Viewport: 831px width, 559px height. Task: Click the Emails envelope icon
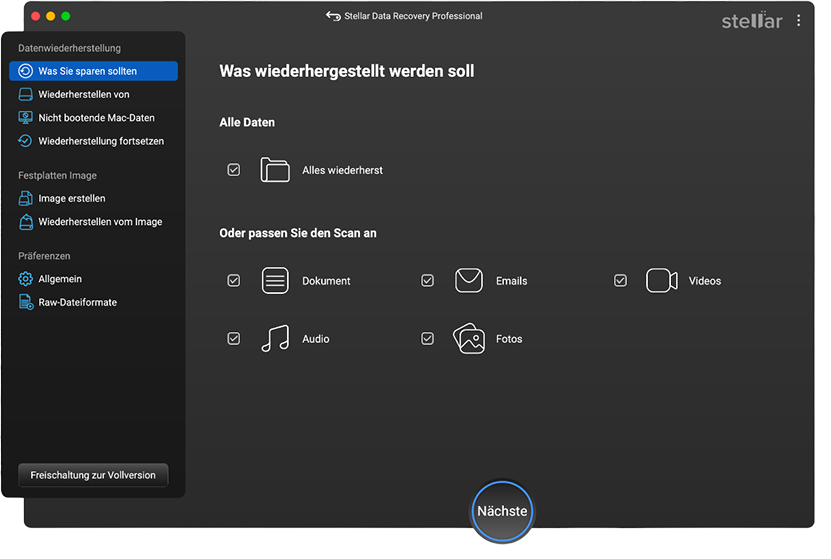(468, 281)
